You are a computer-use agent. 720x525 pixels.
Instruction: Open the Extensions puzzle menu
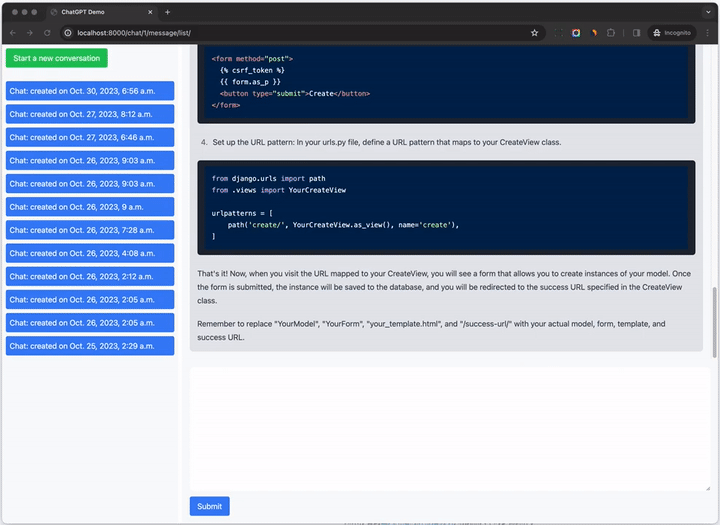coord(611,33)
